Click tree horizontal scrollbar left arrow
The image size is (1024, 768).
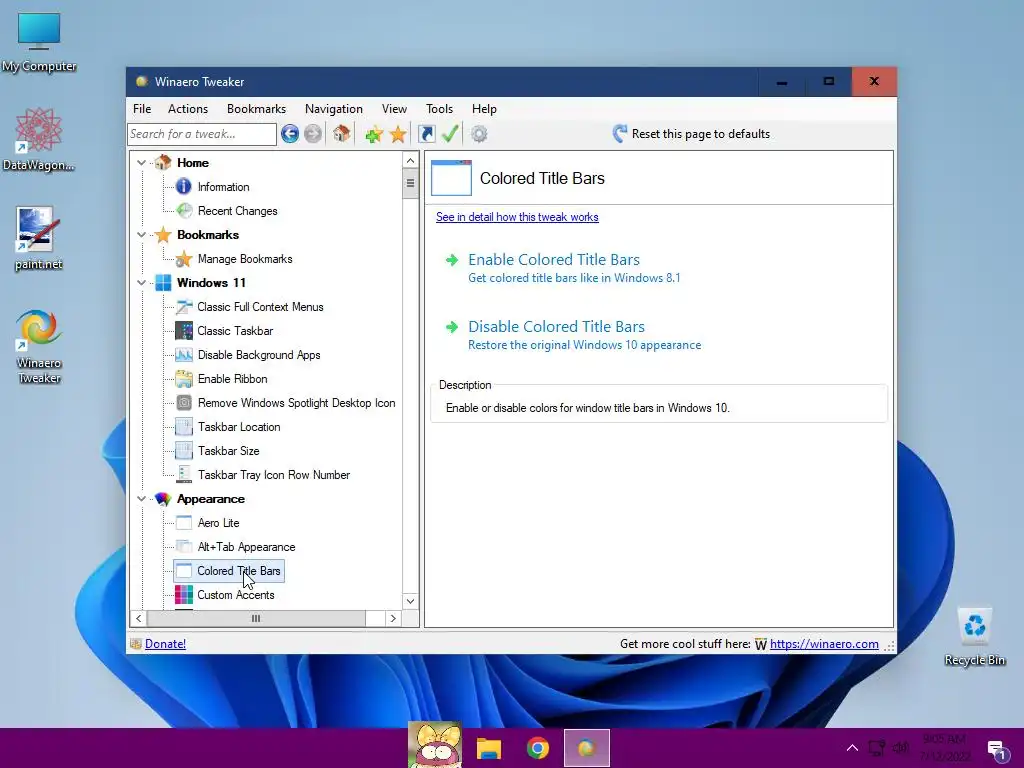click(138, 618)
